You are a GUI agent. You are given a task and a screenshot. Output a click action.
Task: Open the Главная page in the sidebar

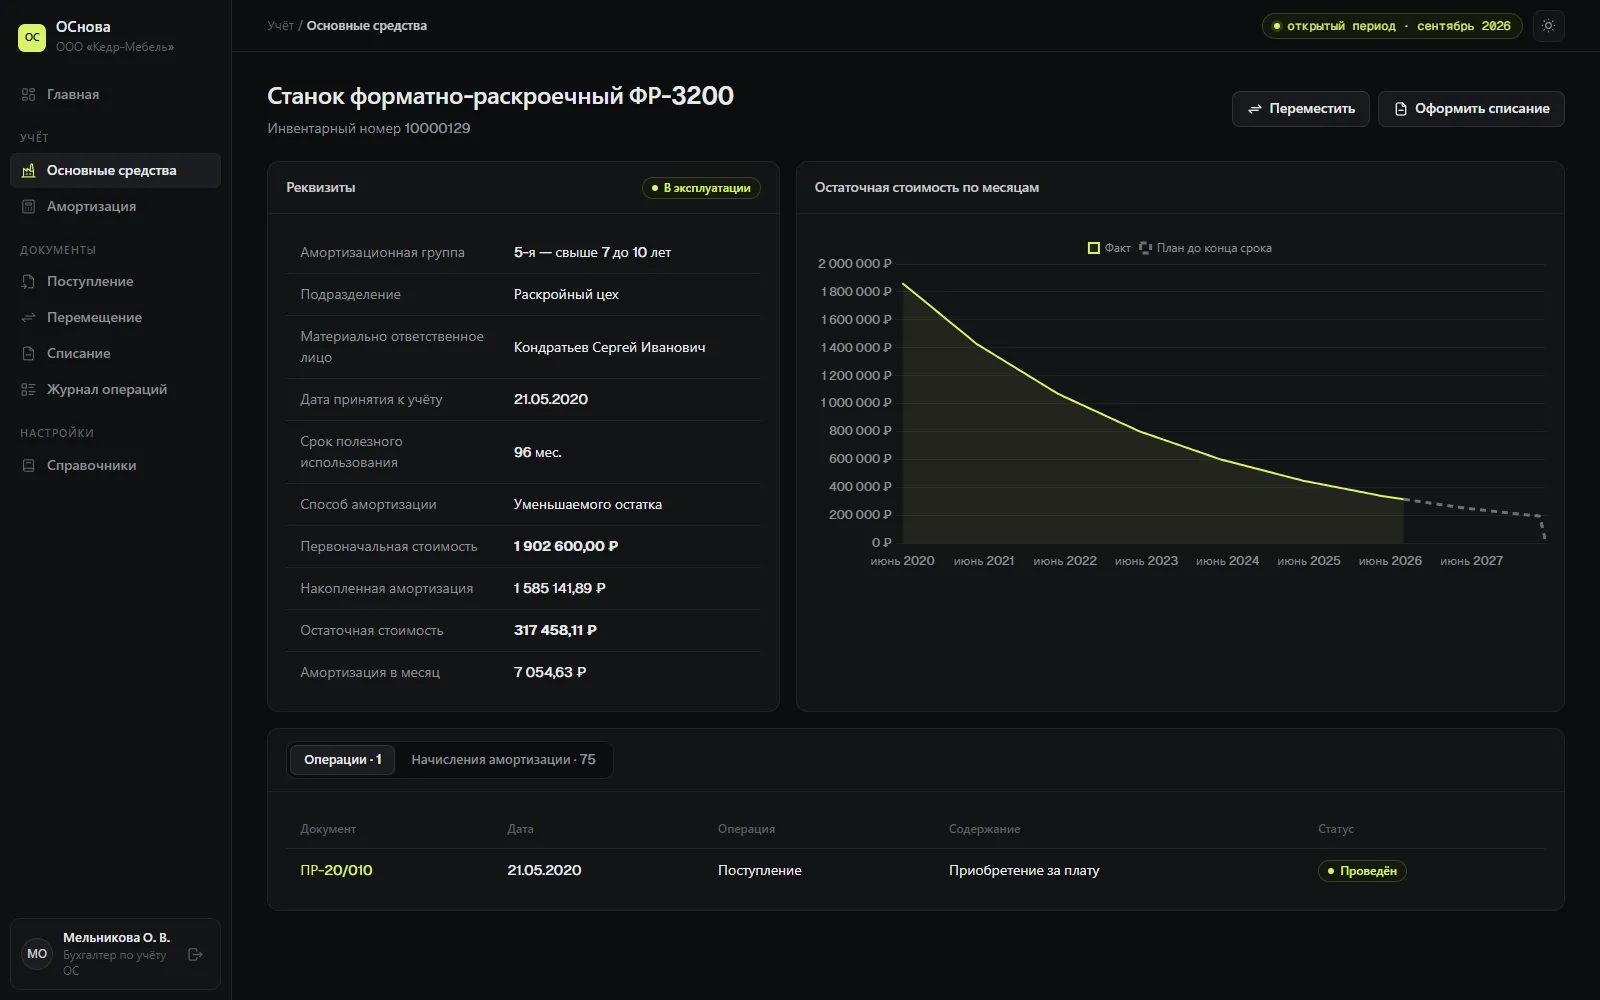(x=115, y=94)
